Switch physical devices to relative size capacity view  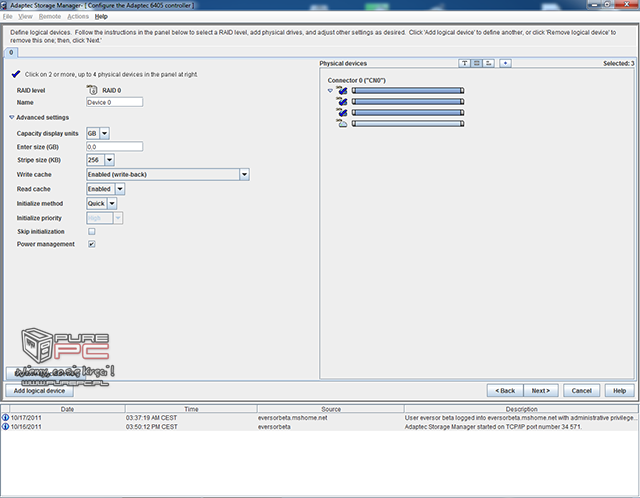coord(489,63)
